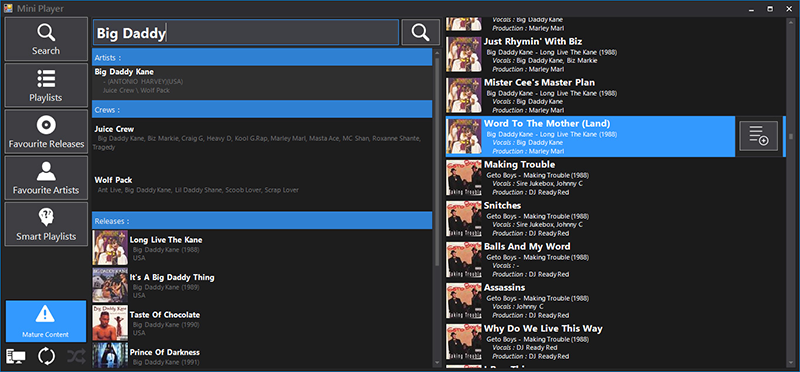Image resolution: width=800 pixels, height=372 pixels.
Task: Select track Balls And My Word
Action: [x=615, y=259]
